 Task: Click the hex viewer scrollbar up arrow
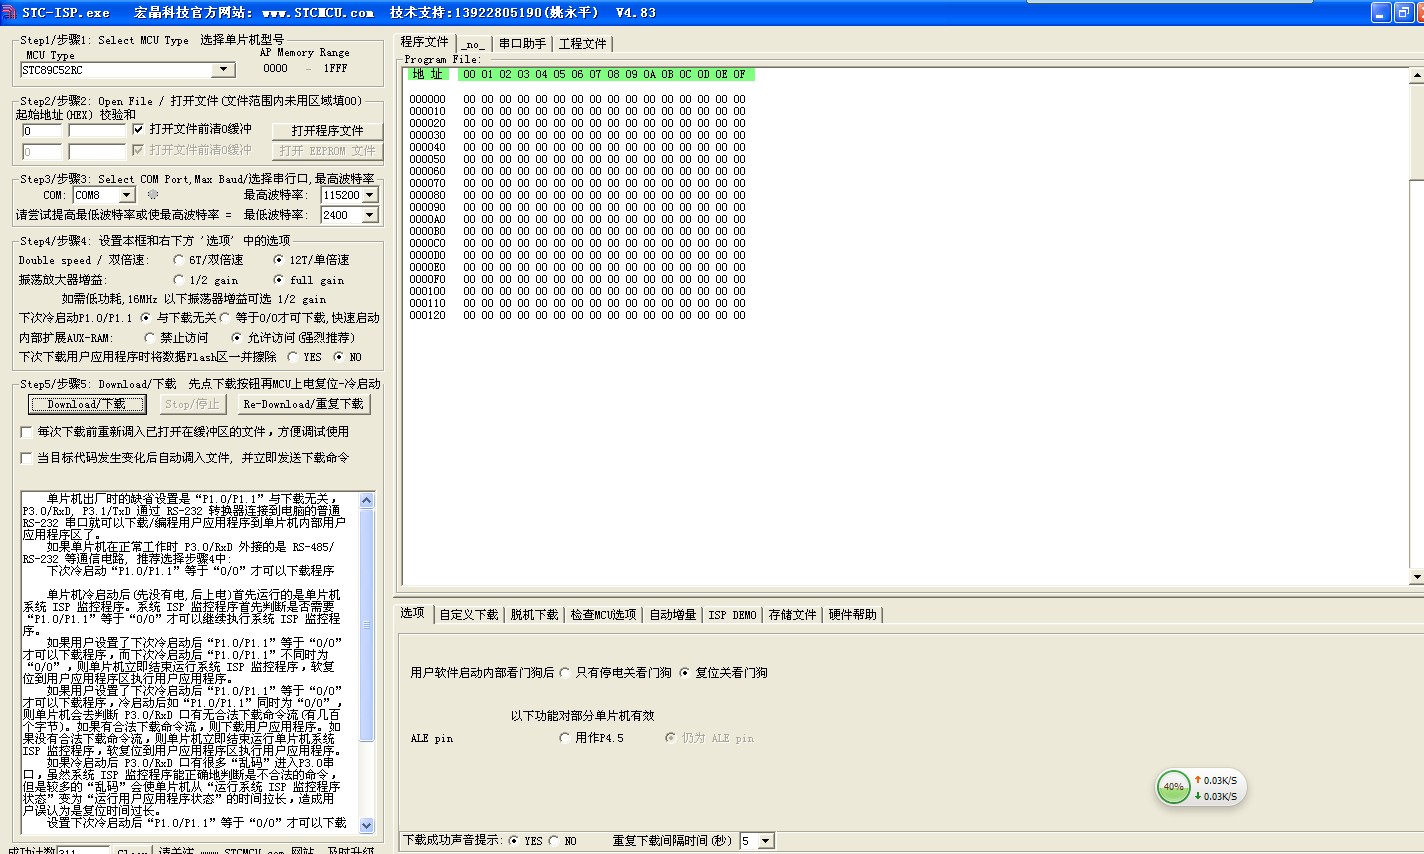click(1416, 75)
